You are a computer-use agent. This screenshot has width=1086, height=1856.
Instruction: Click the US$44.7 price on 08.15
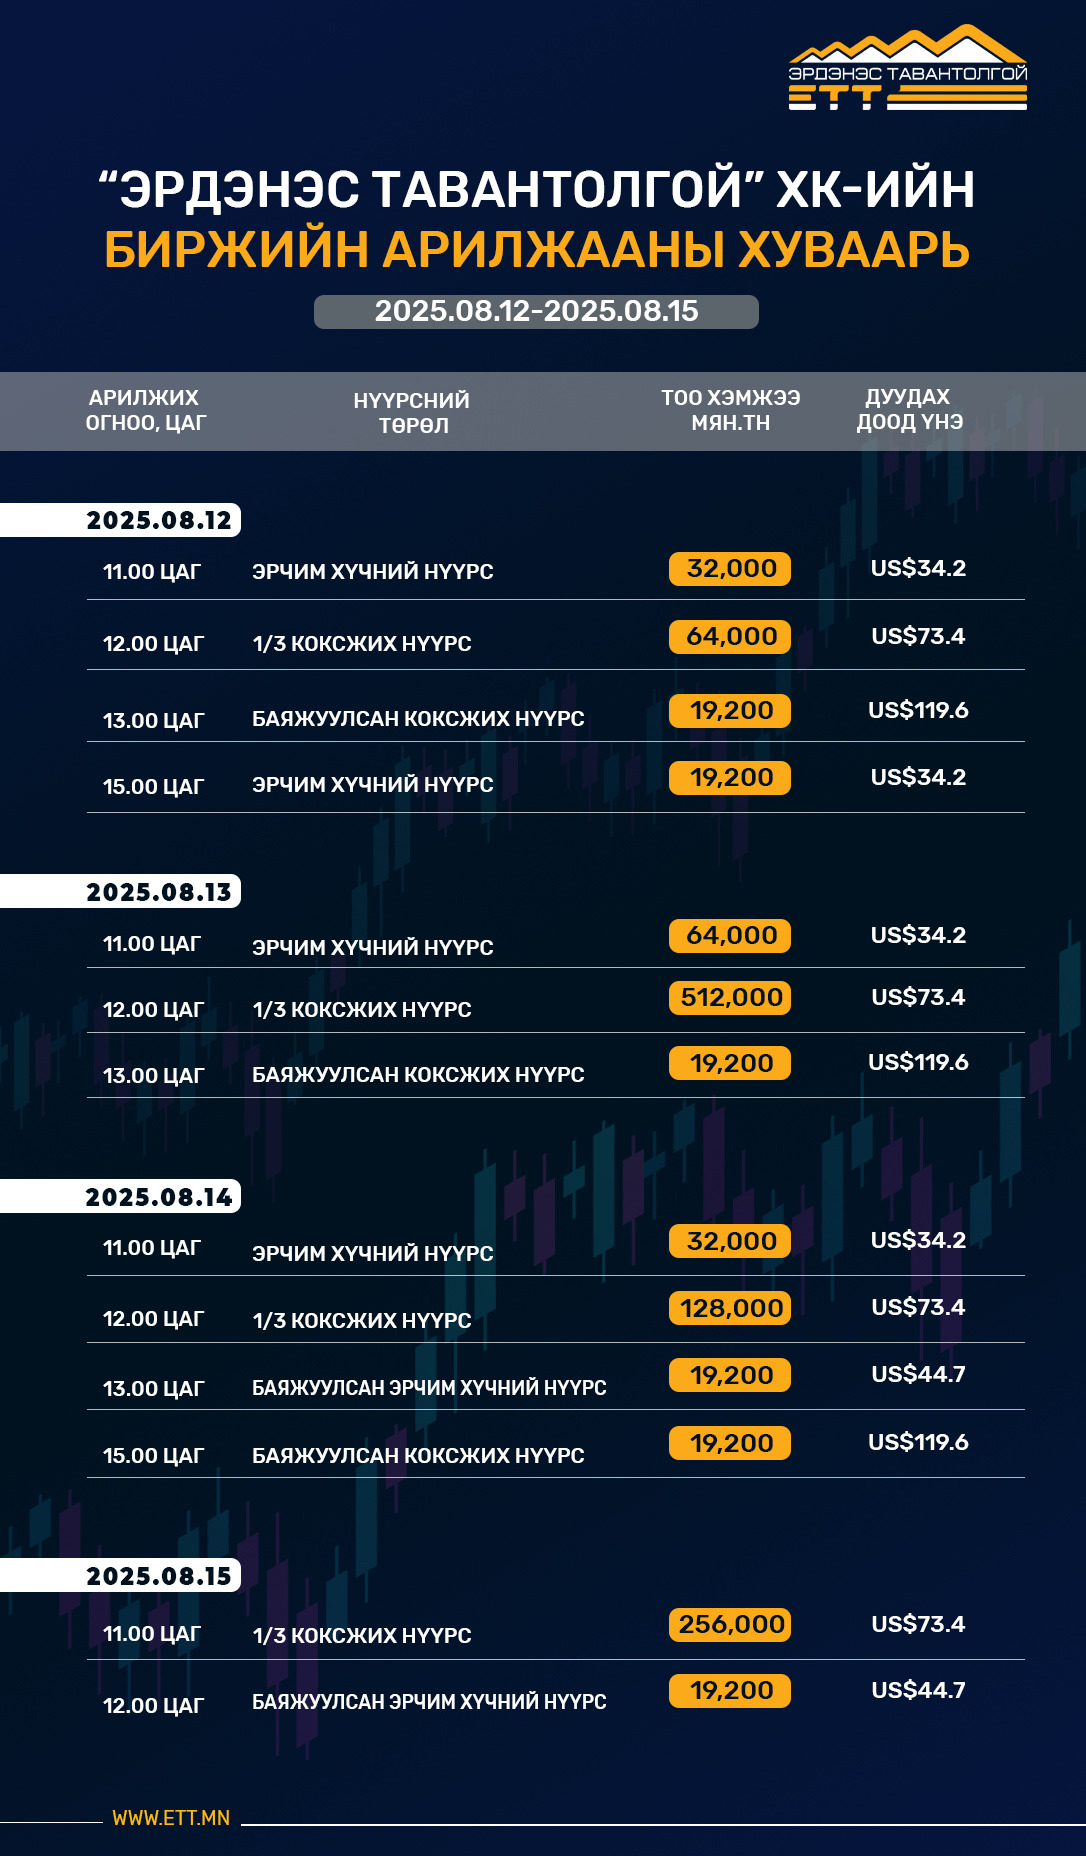point(918,1690)
